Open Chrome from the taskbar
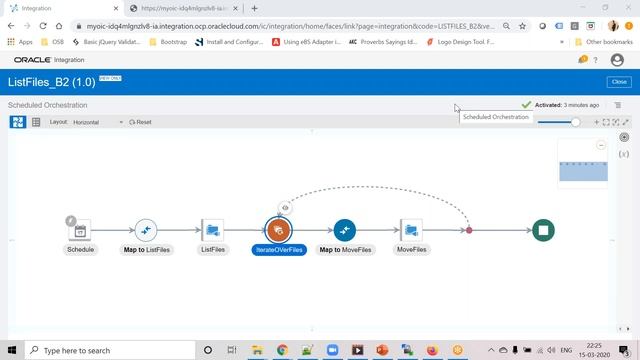 click(282, 350)
